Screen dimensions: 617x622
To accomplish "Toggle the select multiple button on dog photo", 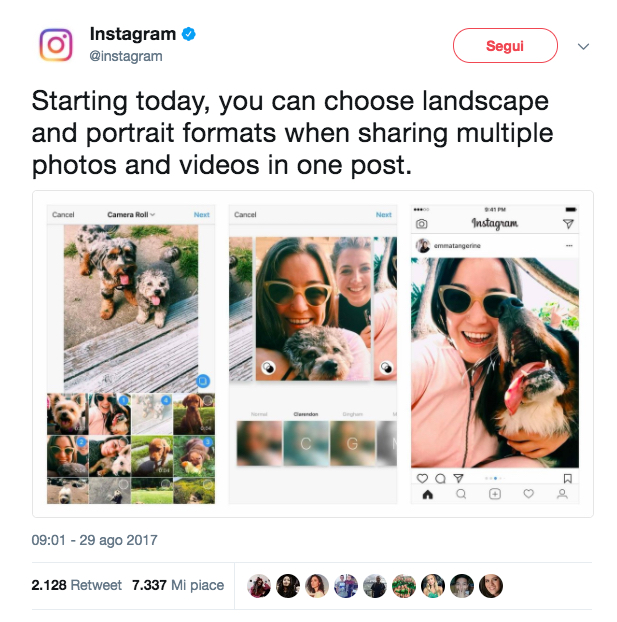I will (203, 381).
